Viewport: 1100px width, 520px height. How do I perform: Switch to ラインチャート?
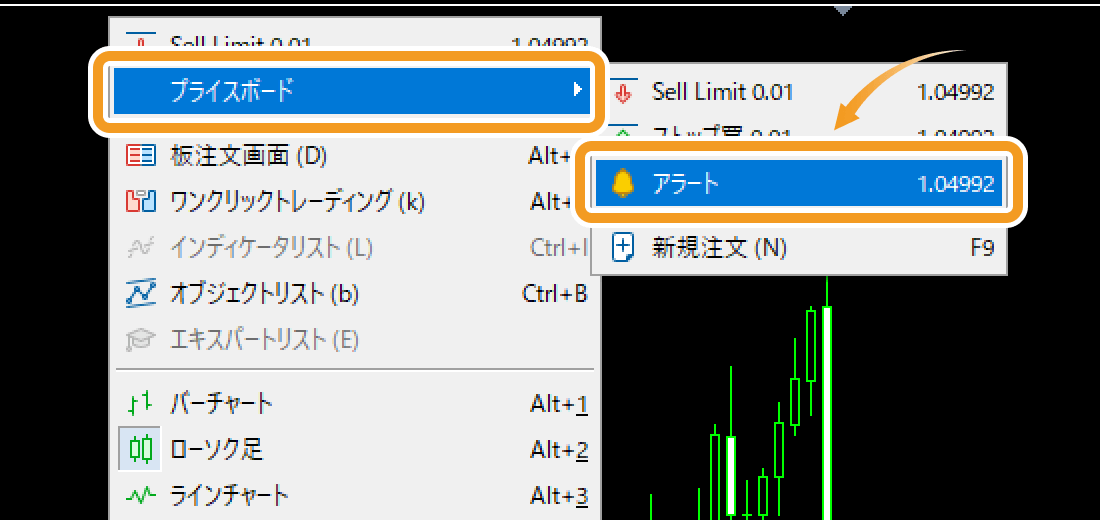[x=355, y=496]
